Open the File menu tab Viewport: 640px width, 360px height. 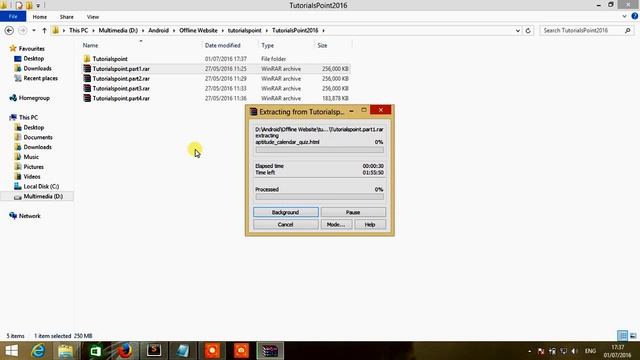click(13, 16)
